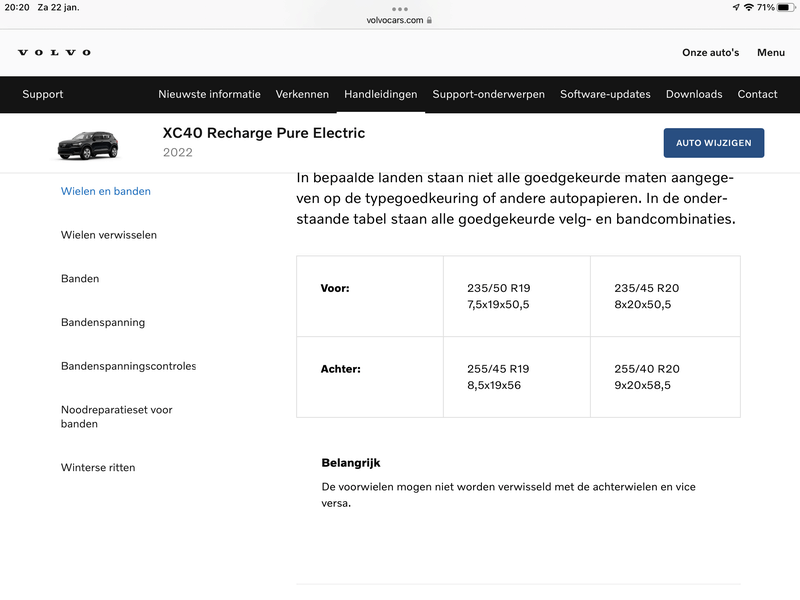The height and width of the screenshot is (600, 800).
Task: Select the Downloads navigation item
Action: (694, 94)
